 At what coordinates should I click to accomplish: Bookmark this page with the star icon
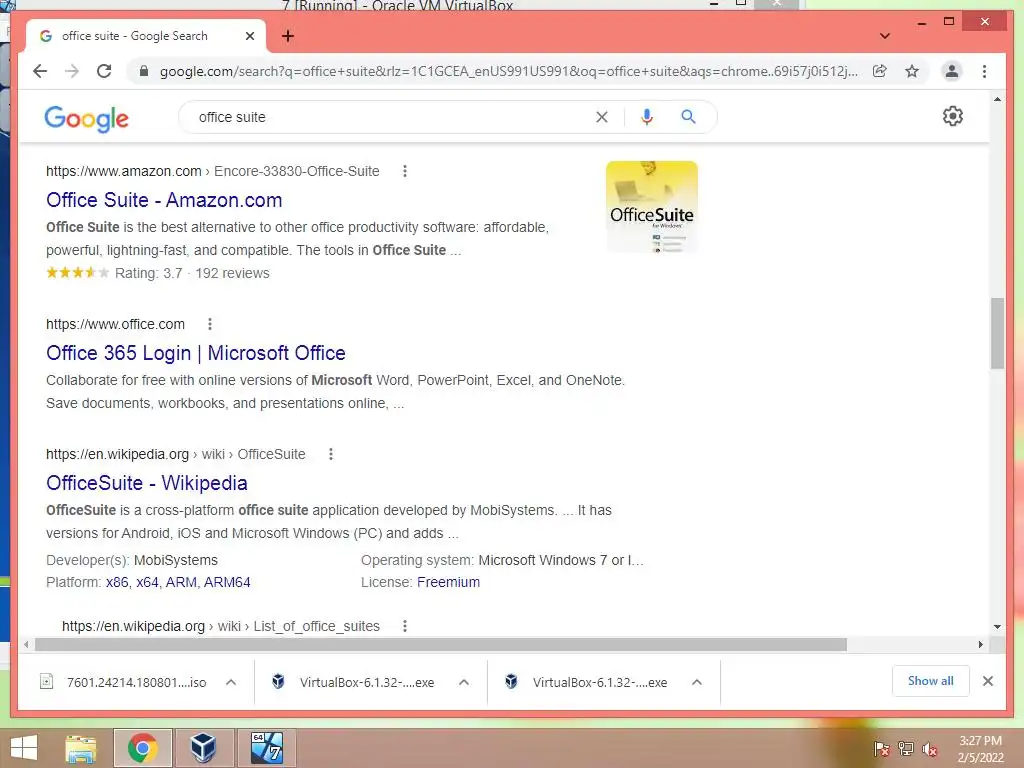click(912, 71)
